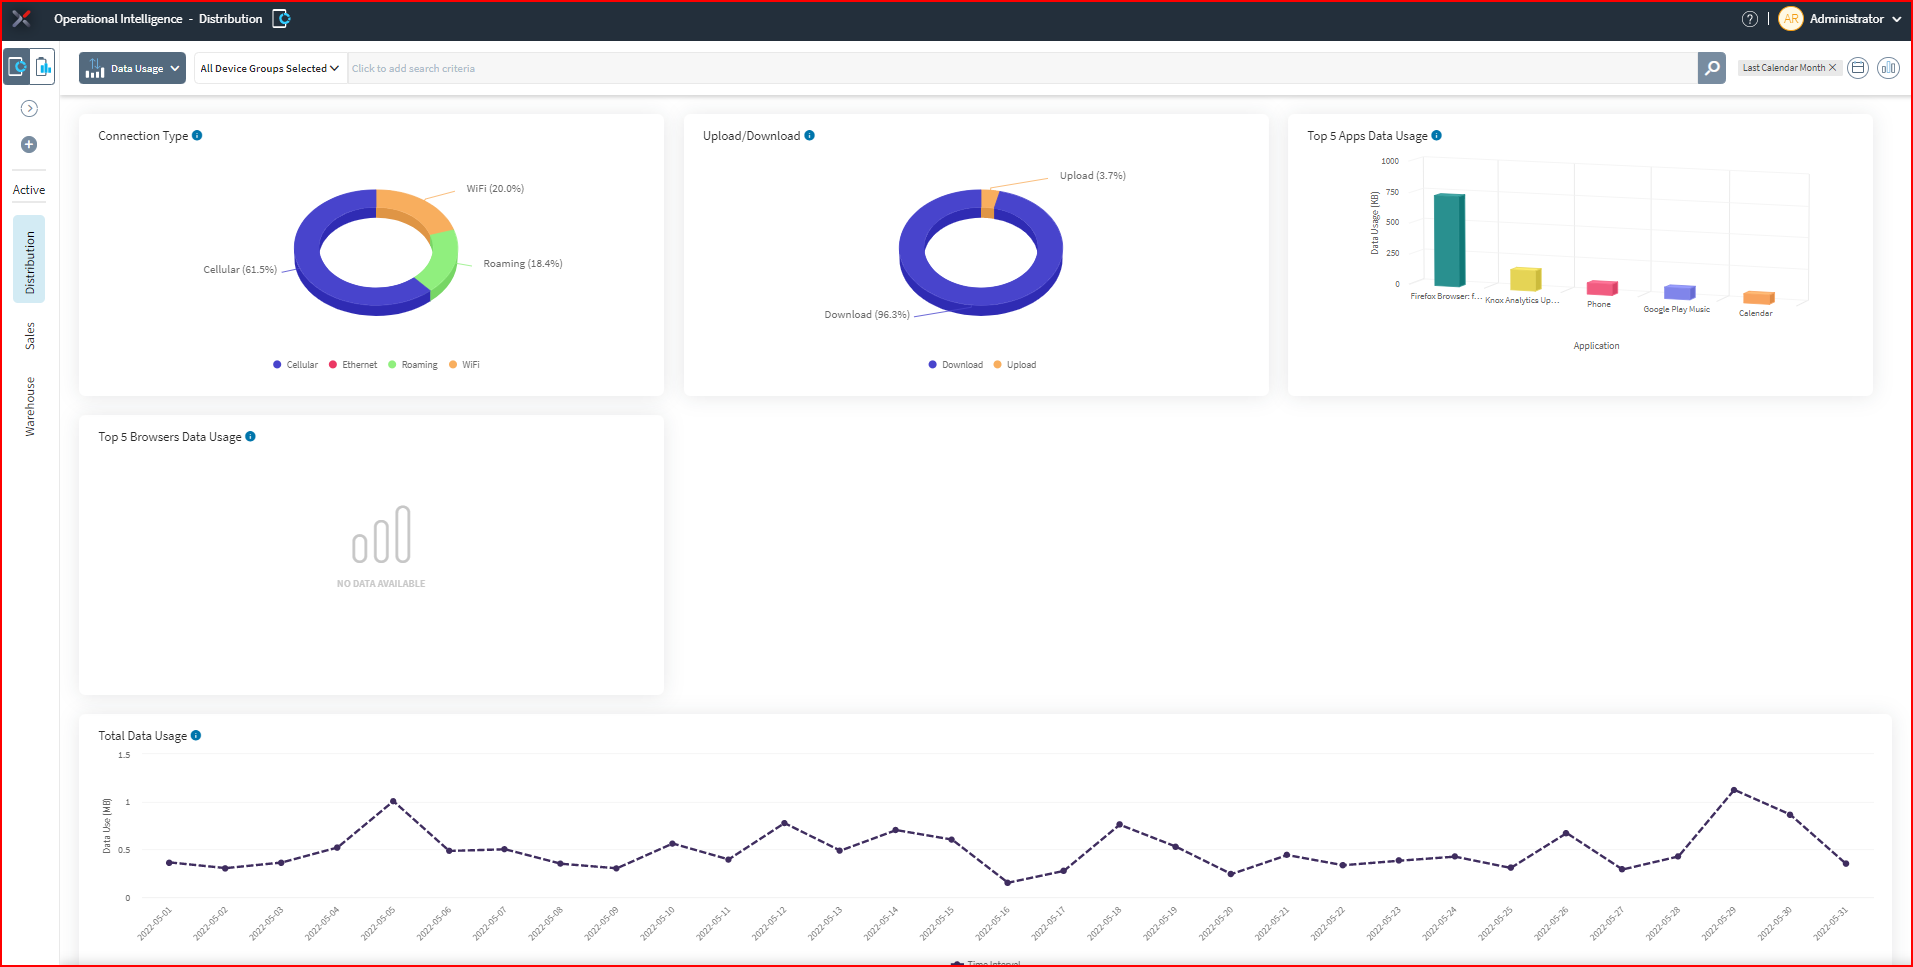Click the bar chart settings icon
Image resolution: width=1913 pixels, height=967 pixels.
1888,68
